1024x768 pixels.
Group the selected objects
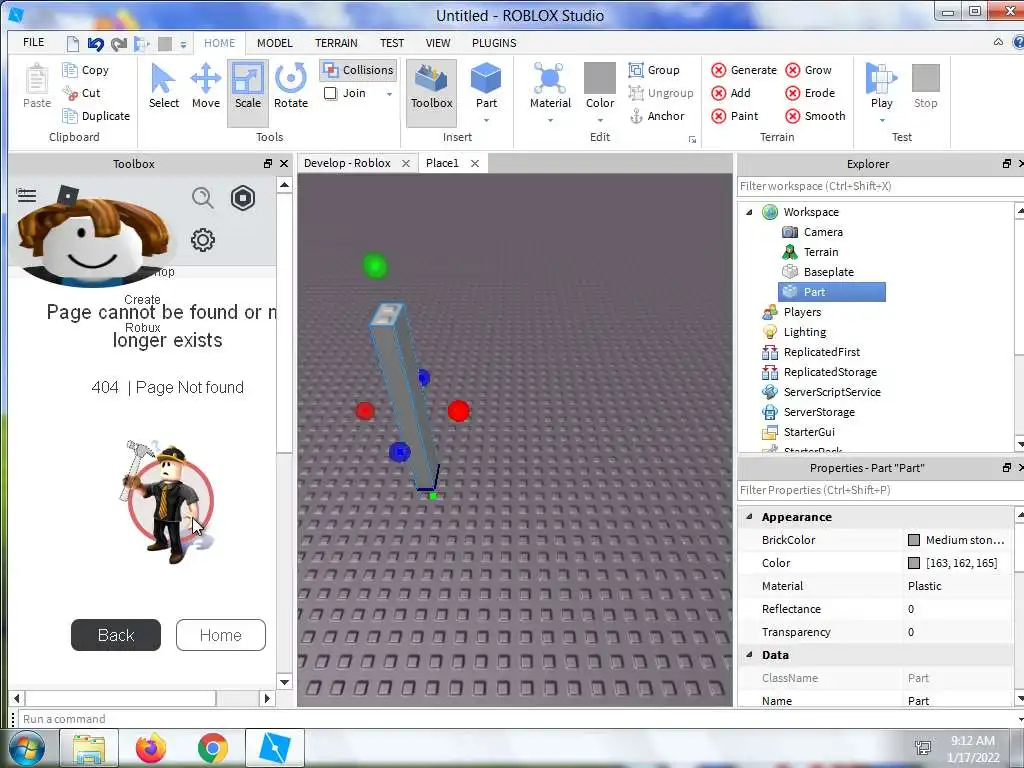[x=654, y=70]
